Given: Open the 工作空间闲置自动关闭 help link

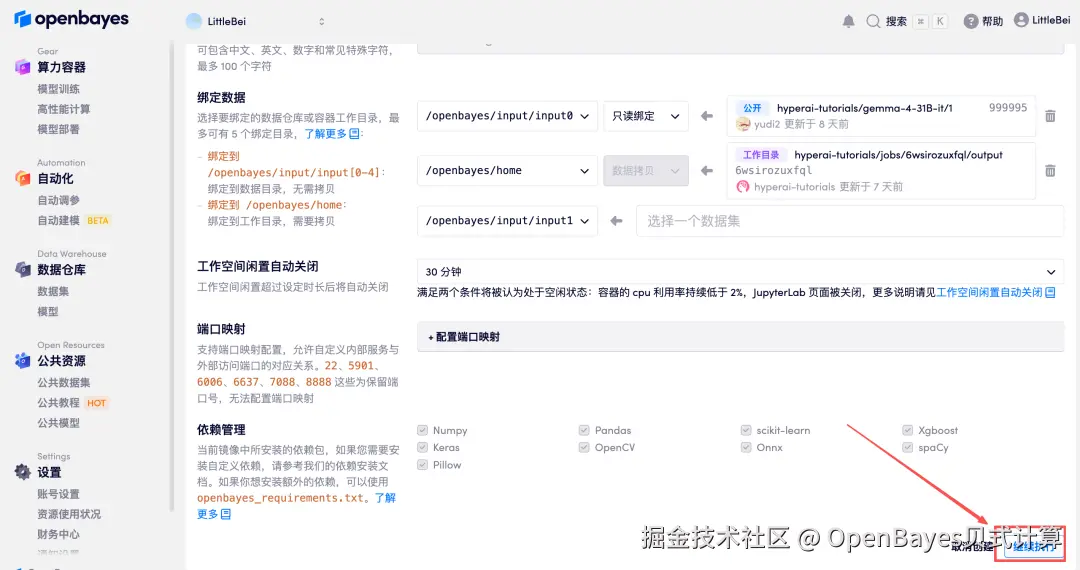Looking at the screenshot, I should [x=996, y=292].
